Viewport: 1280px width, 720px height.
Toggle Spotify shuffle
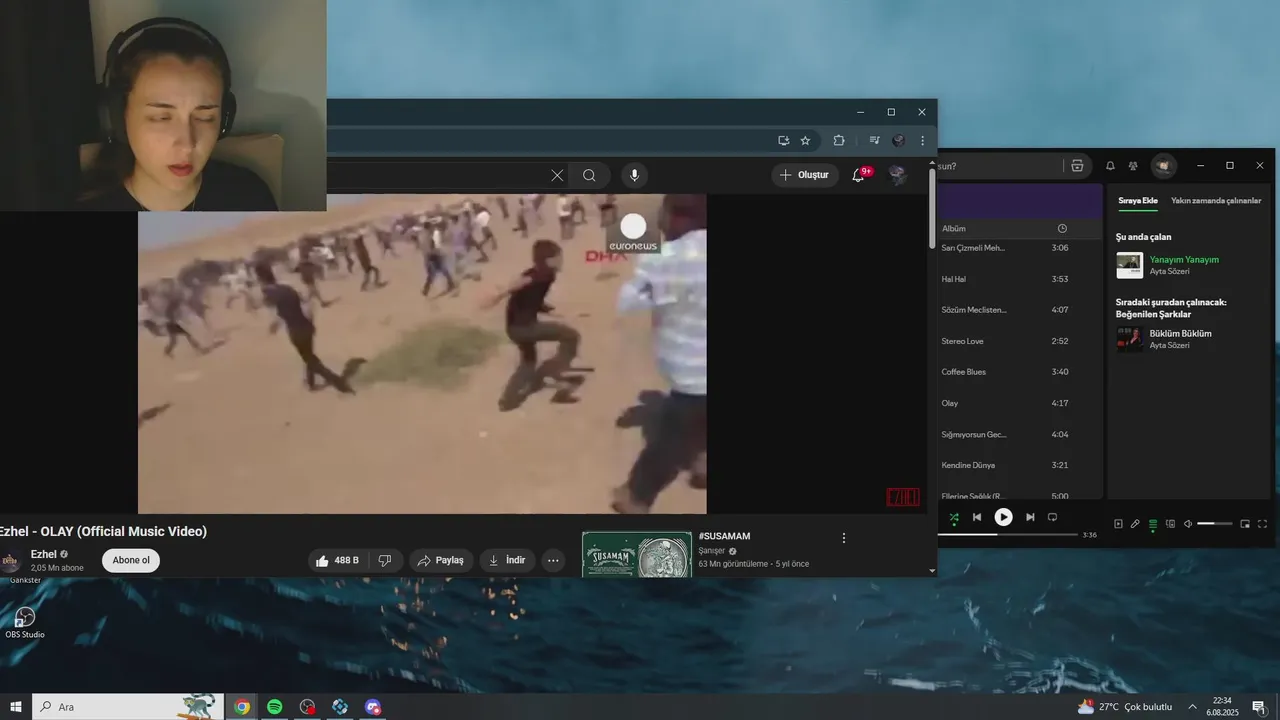point(953,517)
